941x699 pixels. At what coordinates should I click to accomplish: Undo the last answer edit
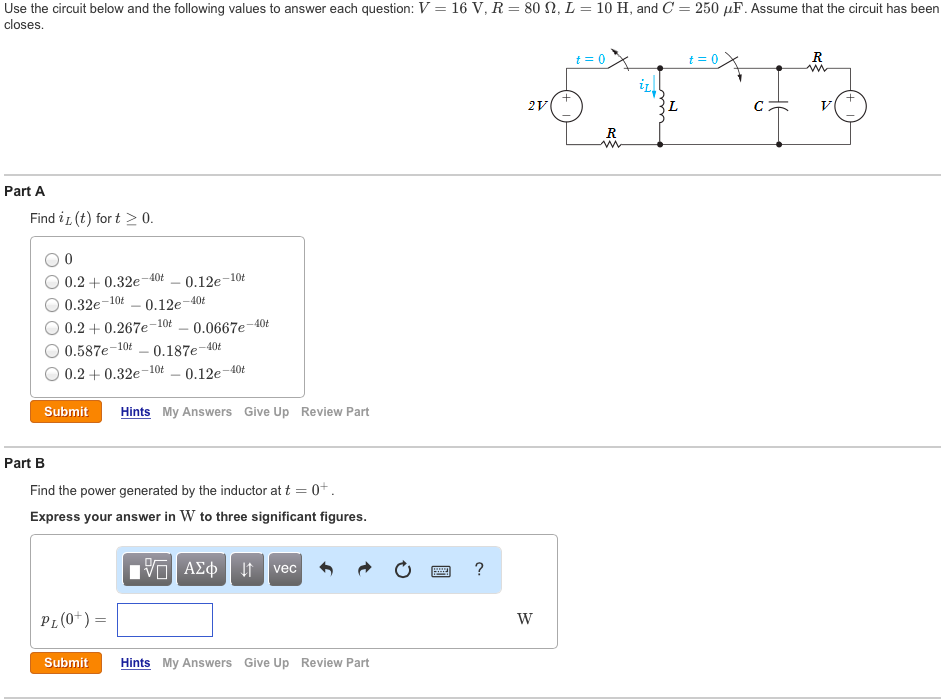326,569
